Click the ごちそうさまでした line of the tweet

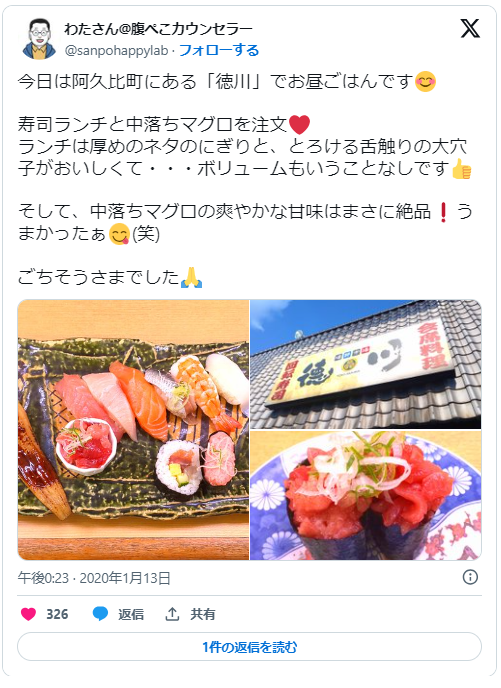pos(110,277)
